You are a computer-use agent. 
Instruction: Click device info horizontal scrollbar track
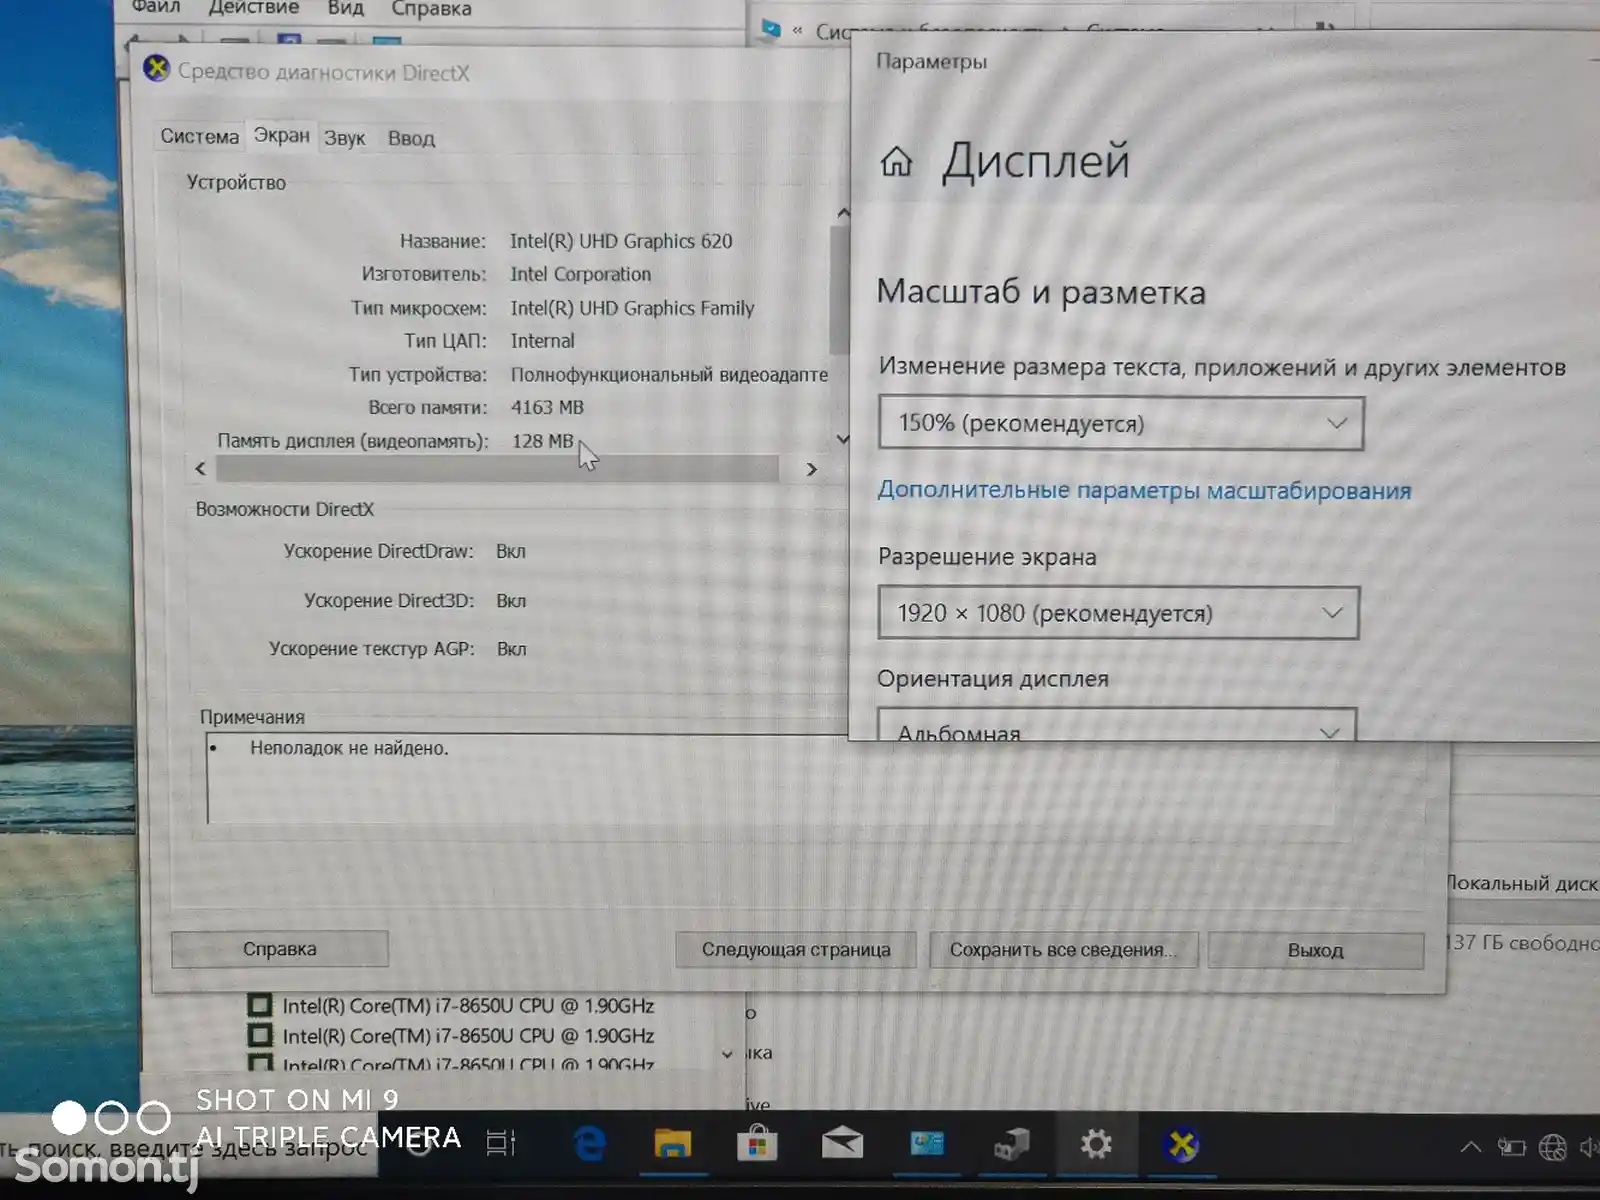coord(497,468)
